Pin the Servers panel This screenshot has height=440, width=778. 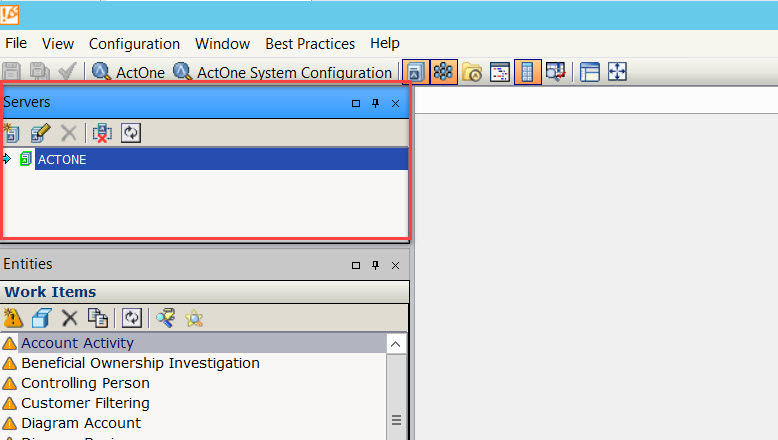pos(376,103)
